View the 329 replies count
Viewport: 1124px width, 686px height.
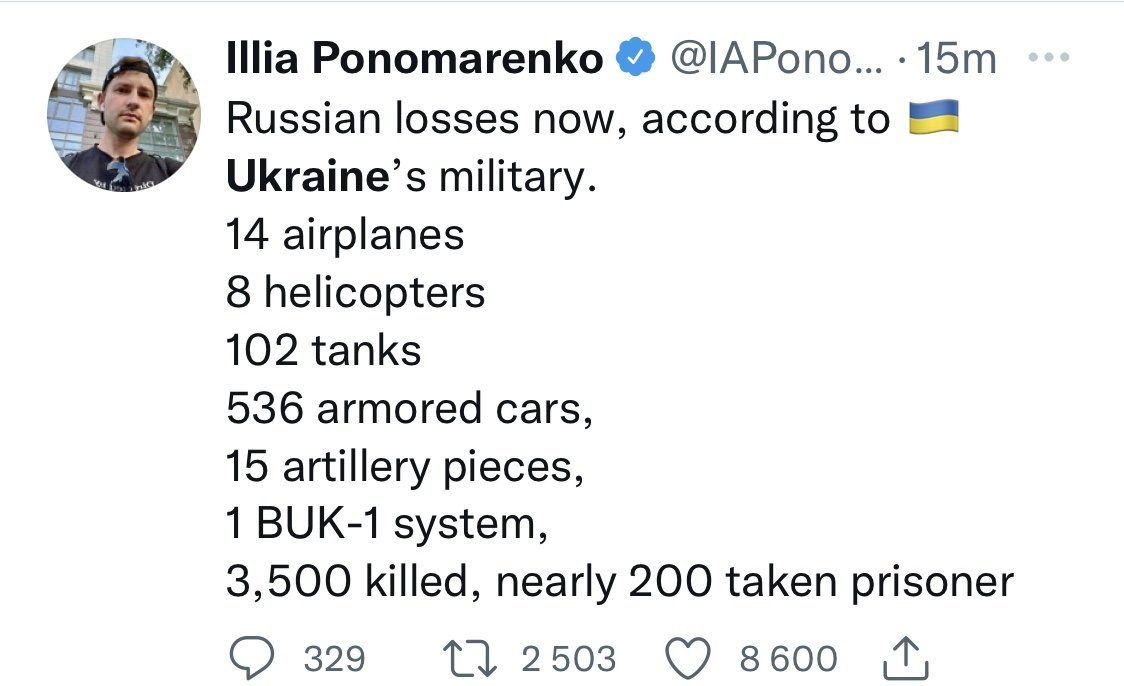[334, 659]
